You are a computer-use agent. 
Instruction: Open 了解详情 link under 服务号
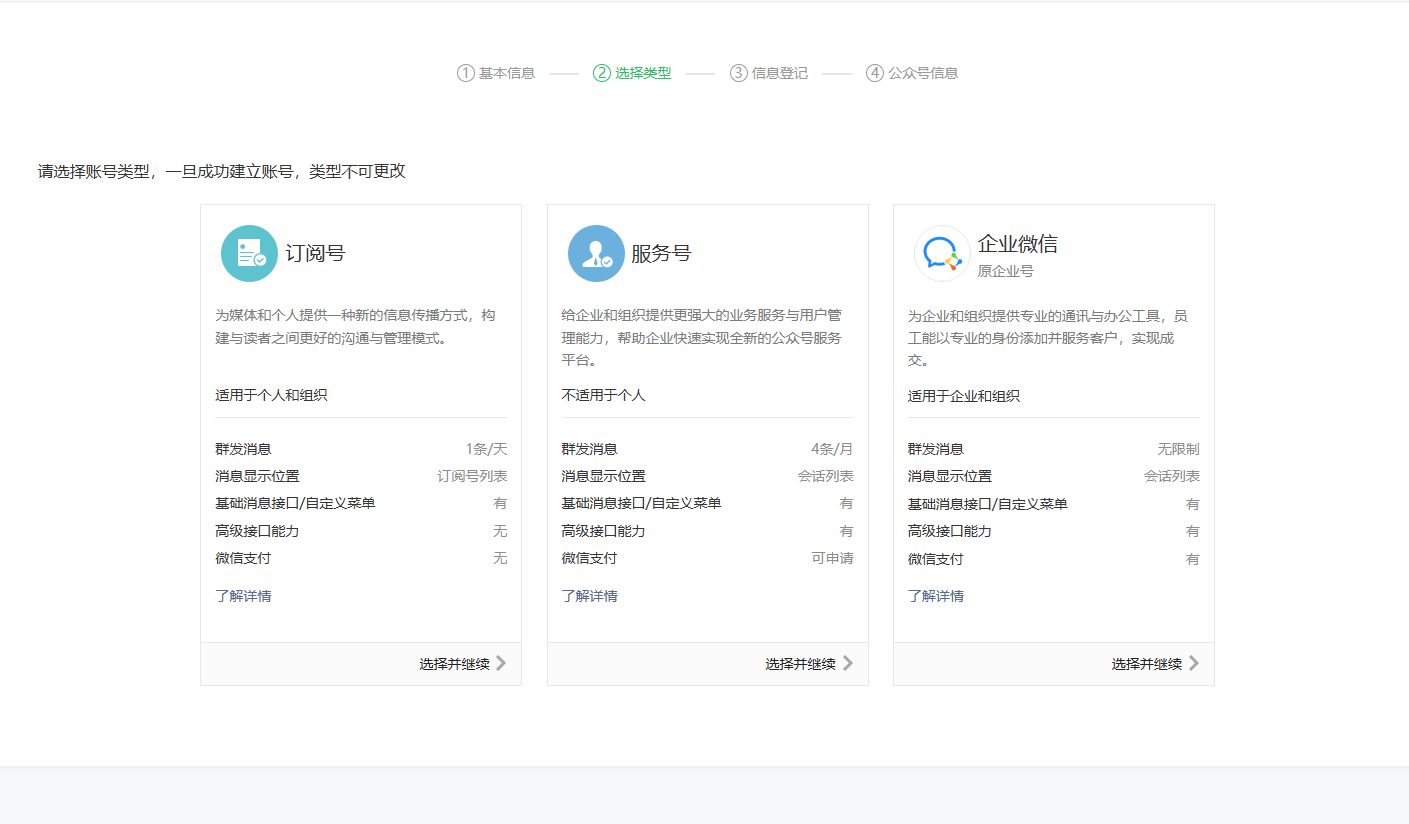coord(589,596)
